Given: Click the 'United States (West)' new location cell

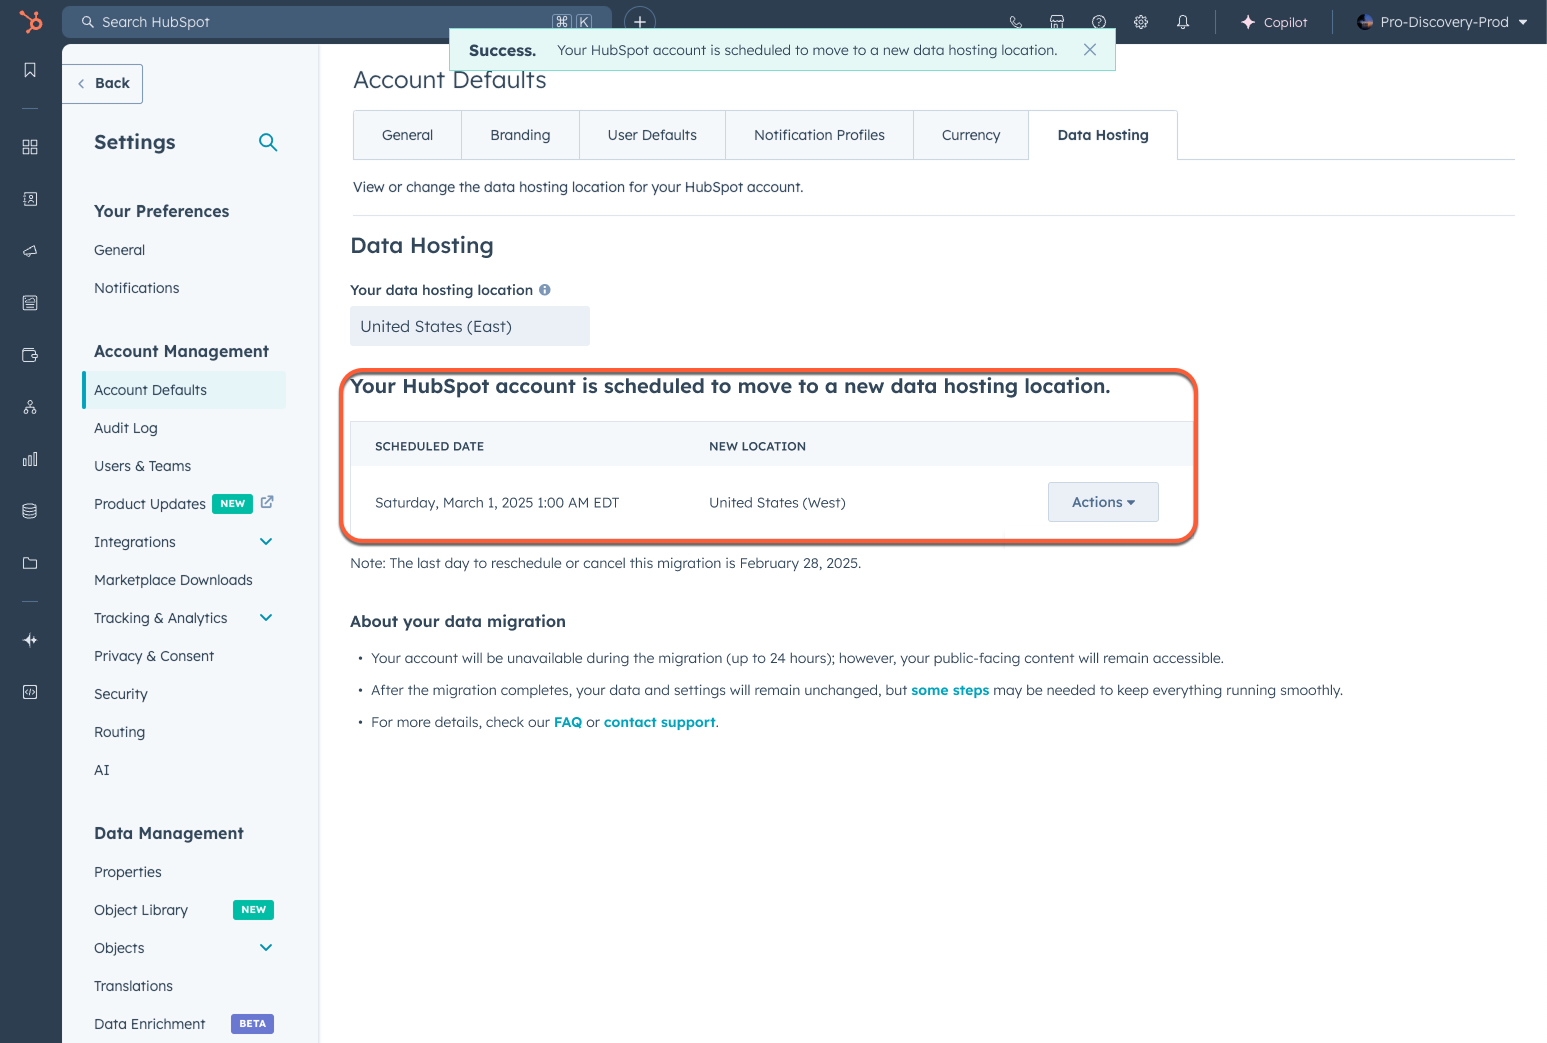Looking at the screenshot, I should tap(777, 503).
